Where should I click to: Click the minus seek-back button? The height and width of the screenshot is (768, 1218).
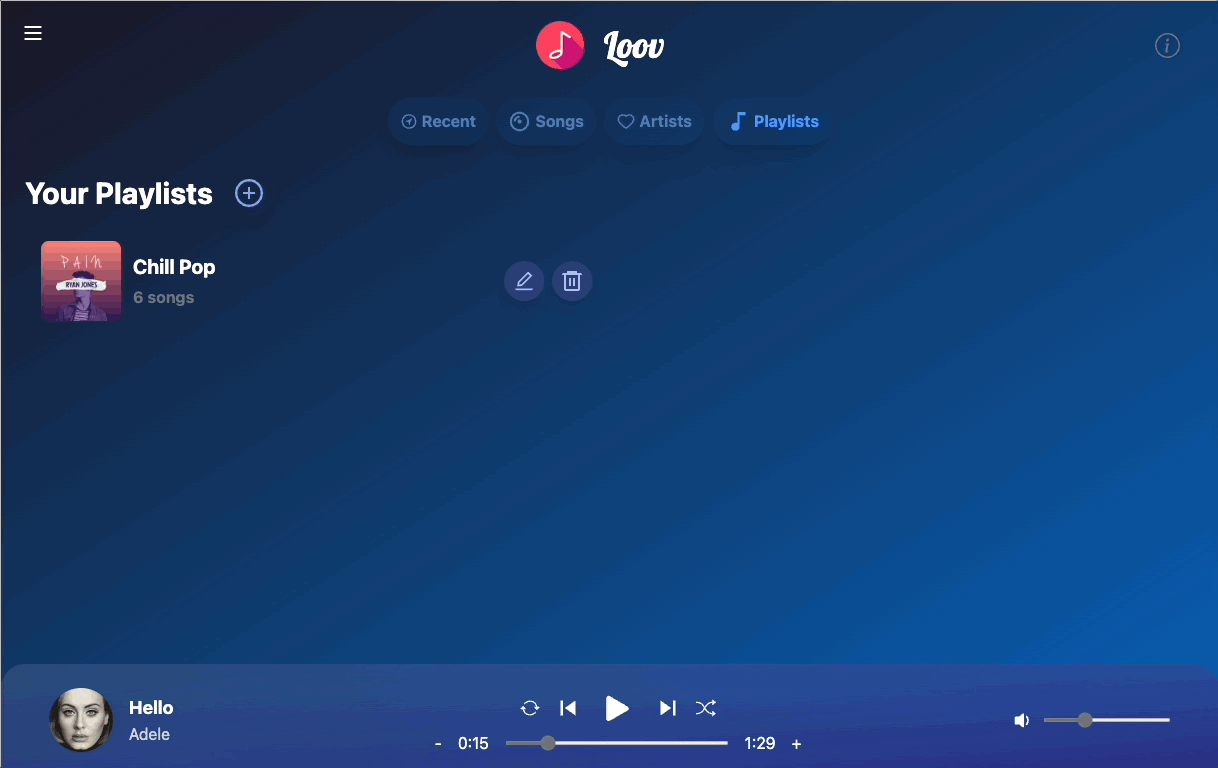(438, 744)
